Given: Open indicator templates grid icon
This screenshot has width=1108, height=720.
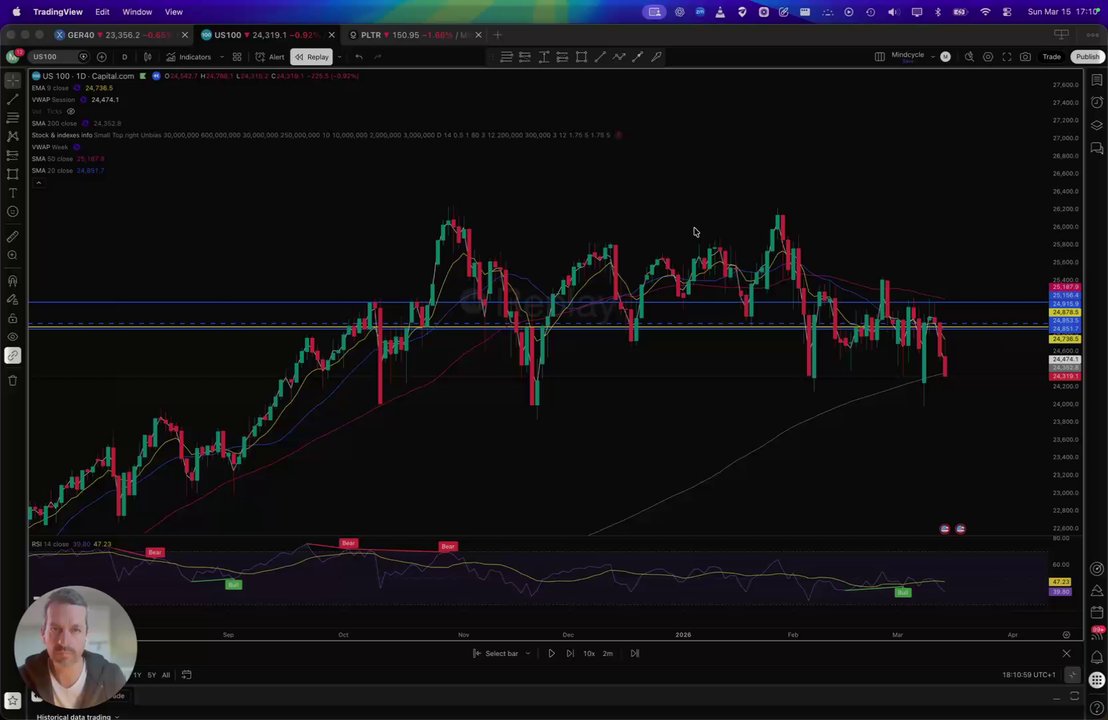Looking at the screenshot, I should tap(237, 57).
